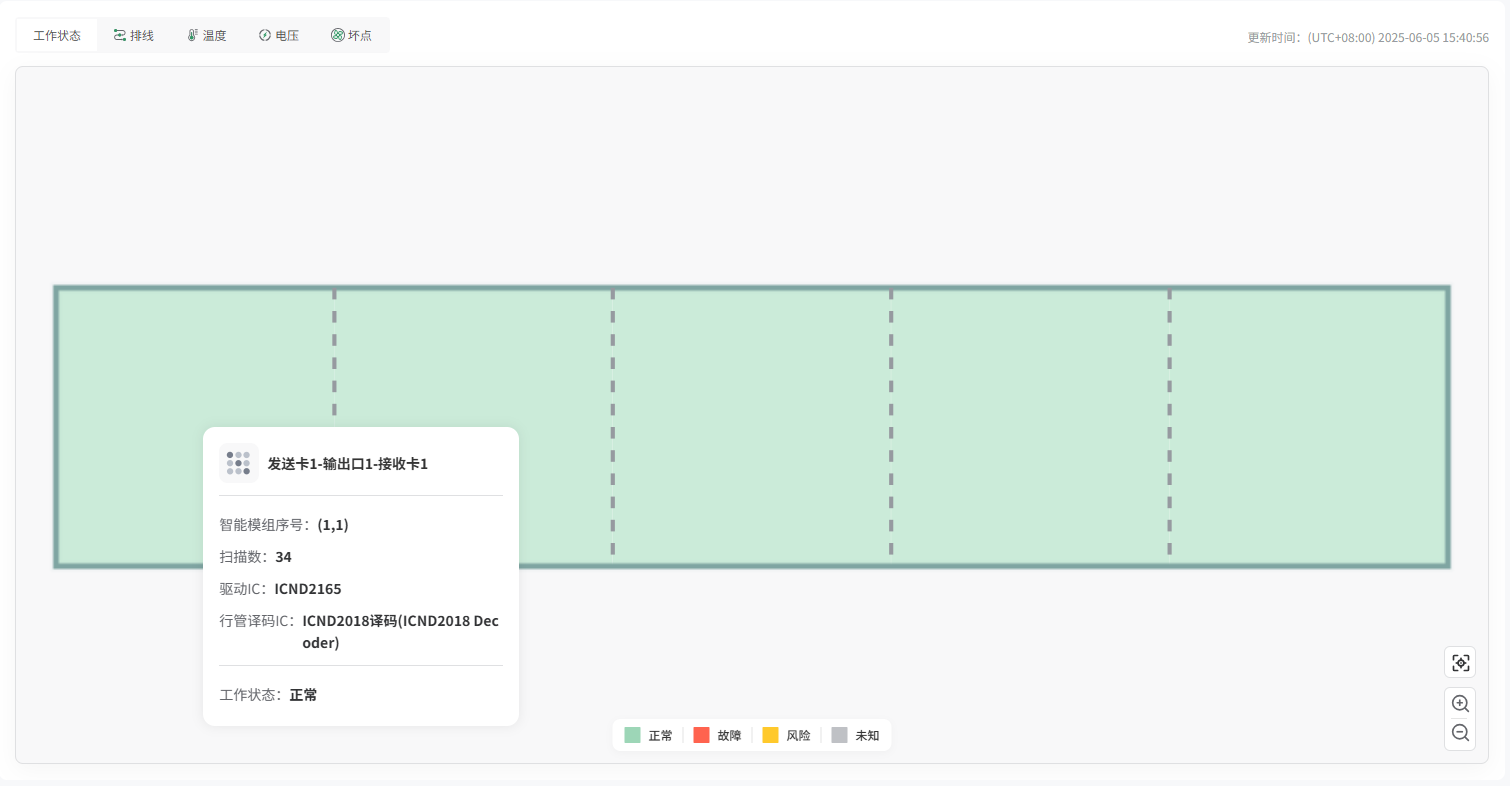Open the 排线 tab
The image size is (1510, 786).
tap(133, 35)
